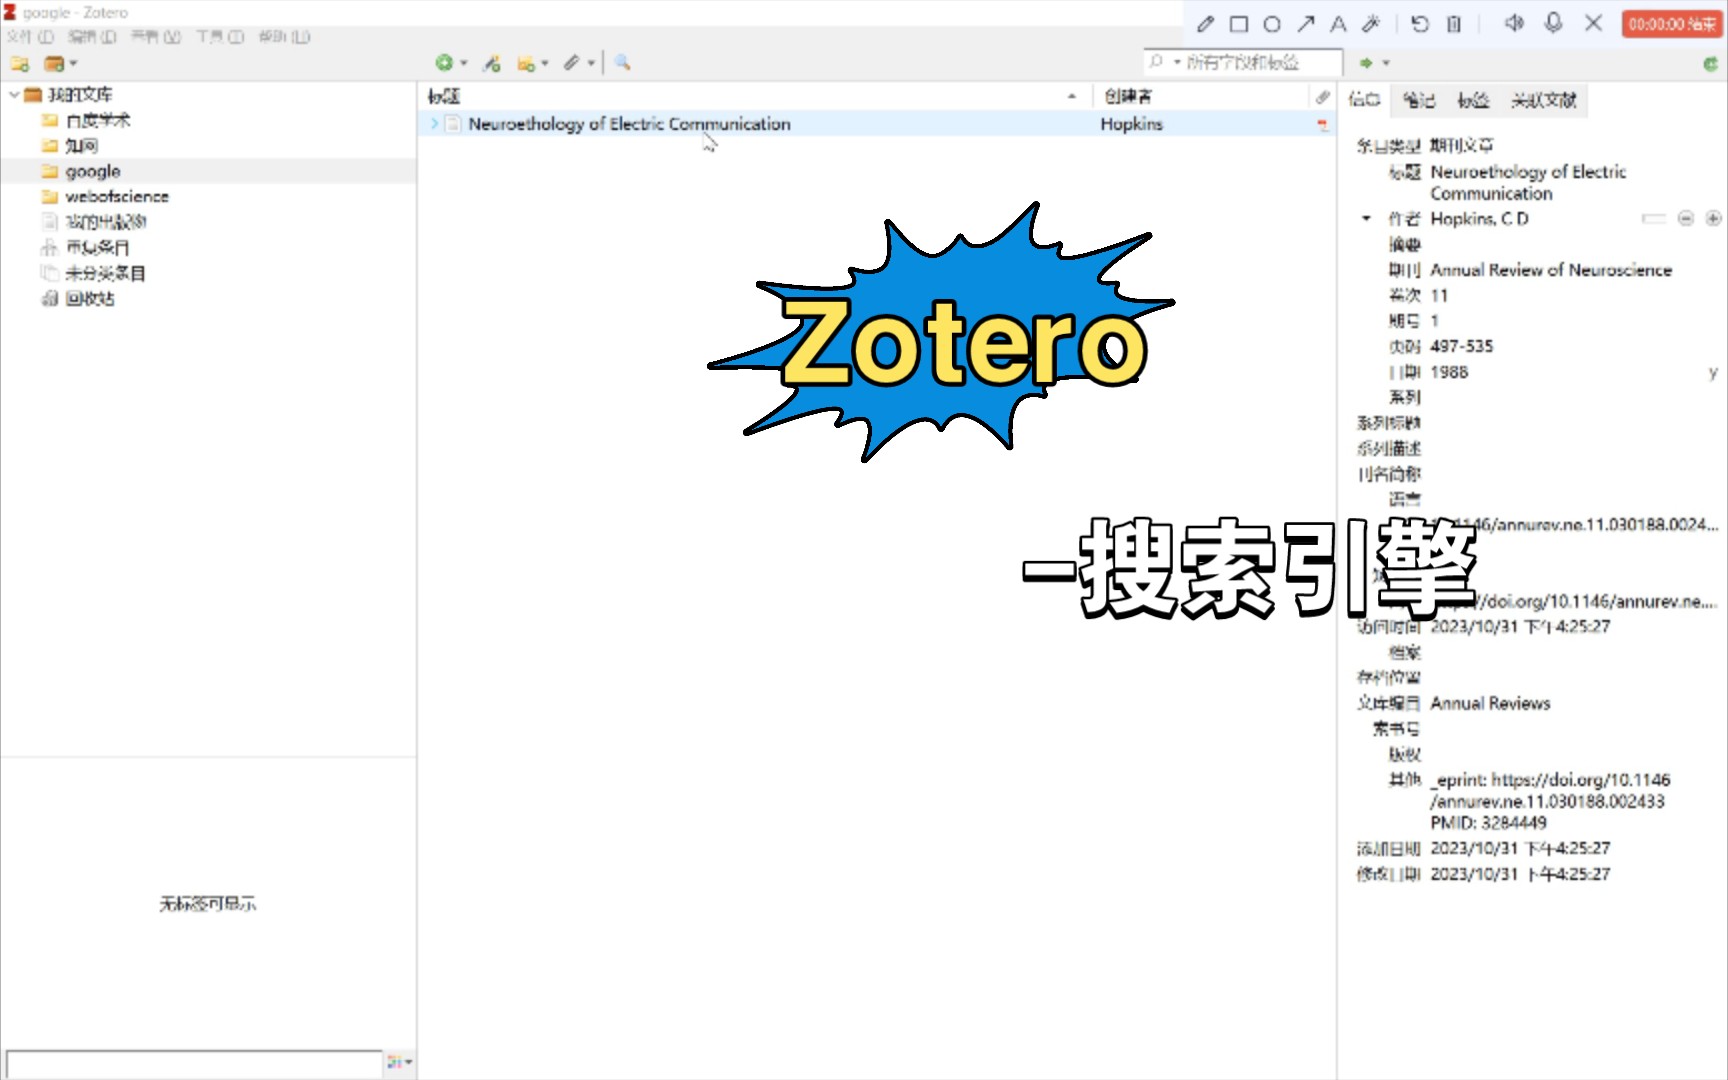Open the Trash in the library tree
1728x1080 pixels.
(90, 299)
